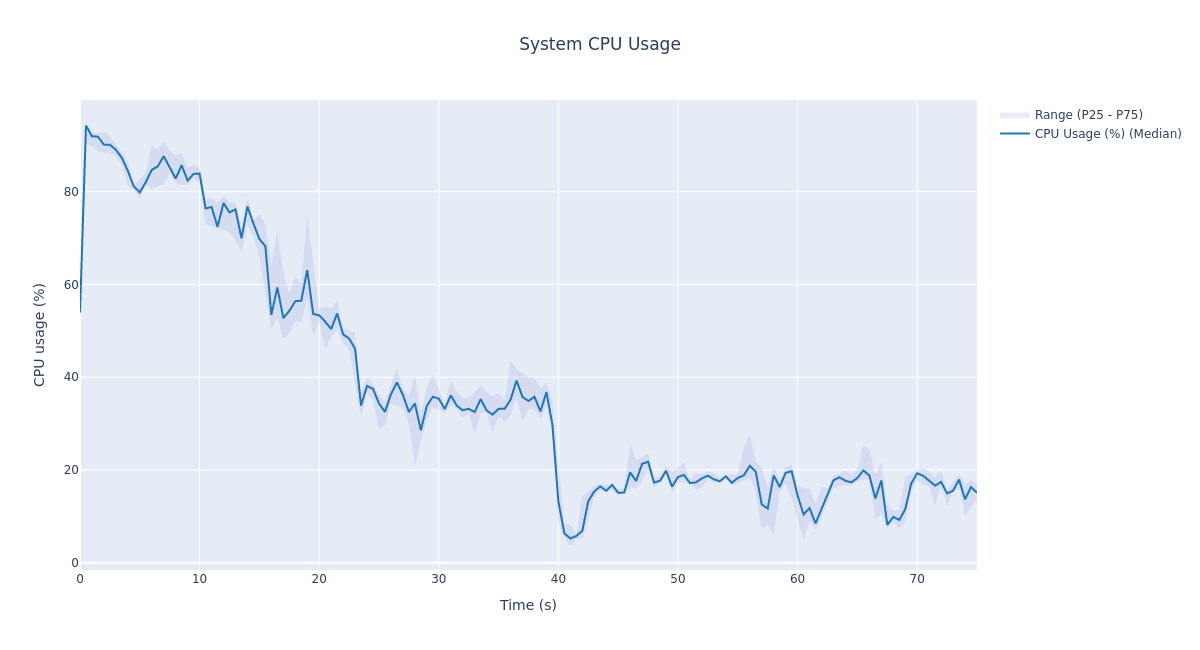Image resolution: width=1200 pixels, height=650 pixels.
Task: Click the x-axis tick label 70
Action: click(x=917, y=579)
